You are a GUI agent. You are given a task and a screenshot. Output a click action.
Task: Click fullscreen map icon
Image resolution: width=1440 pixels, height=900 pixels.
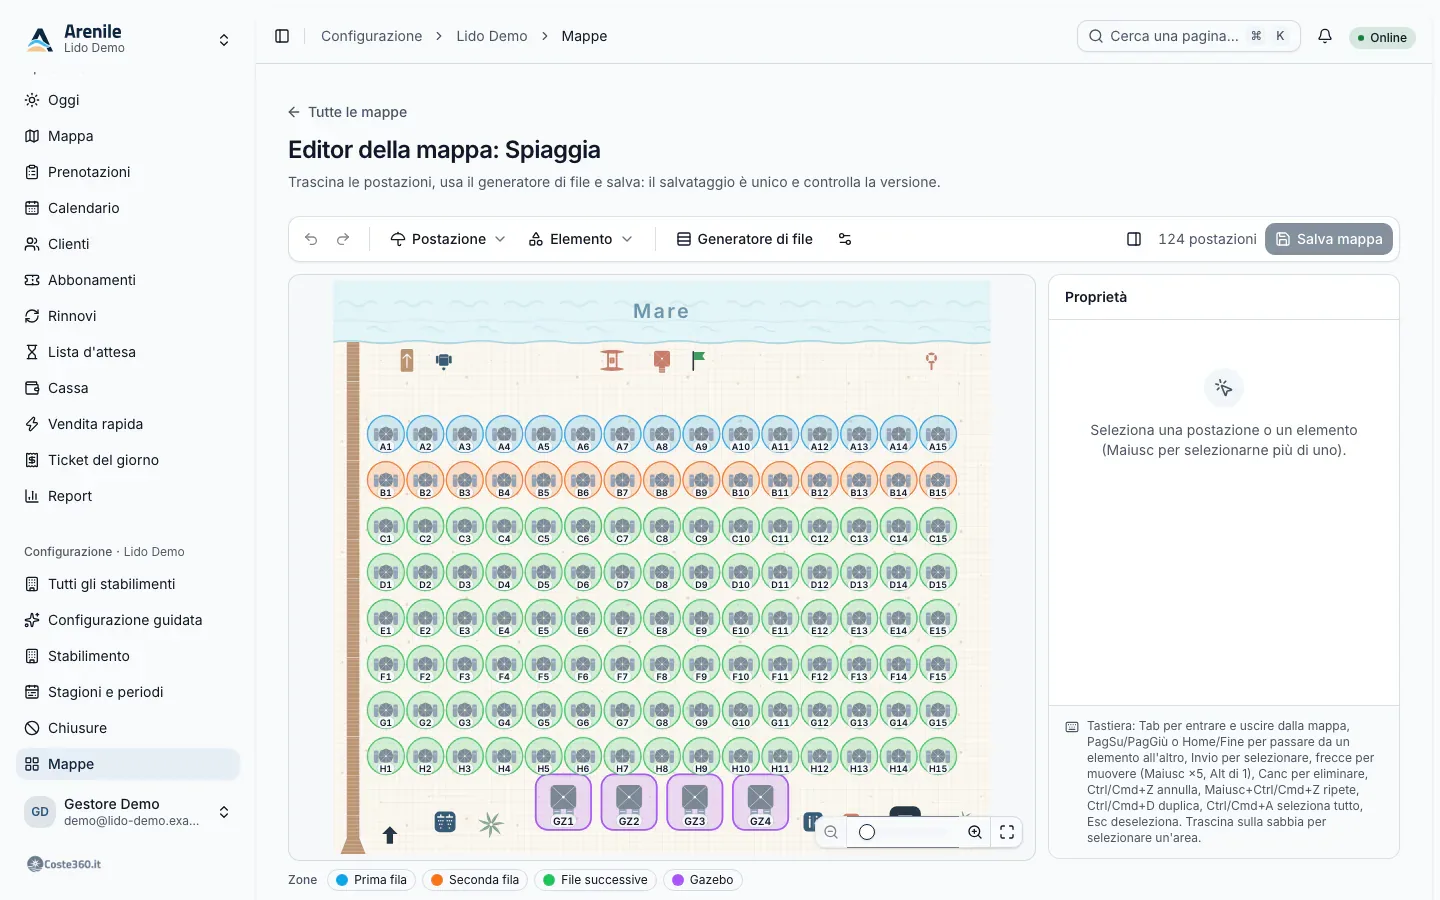click(1007, 832)
